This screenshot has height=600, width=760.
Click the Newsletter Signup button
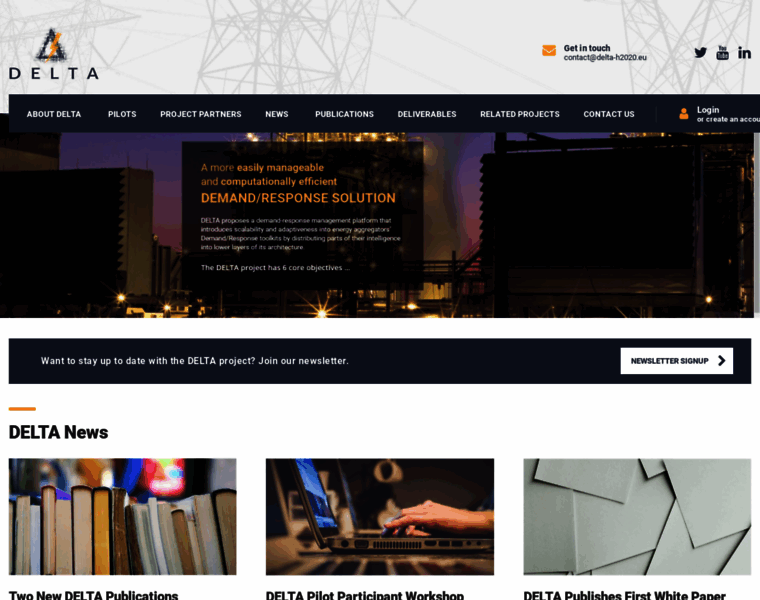click(677, 361)
